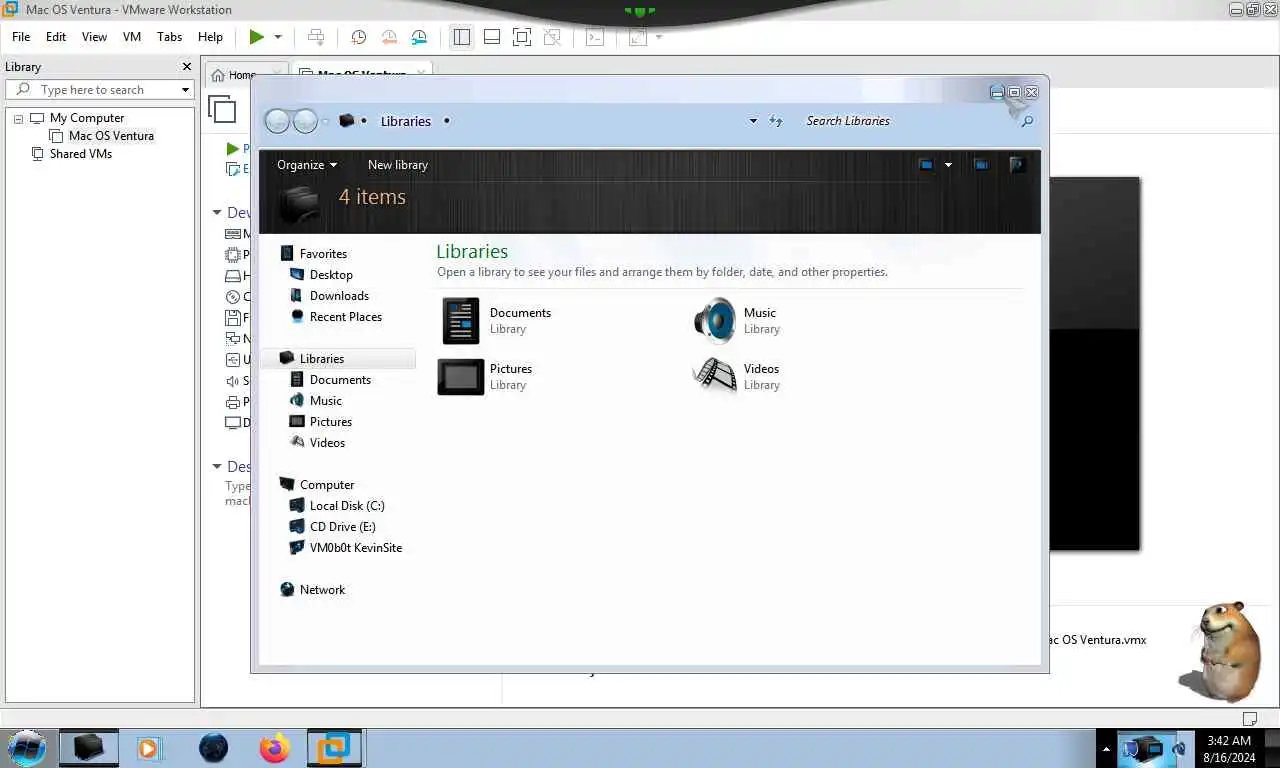Click the Back button in Libraries window
The height and width of the screenshot is (768, 1280).
[277, 121]
